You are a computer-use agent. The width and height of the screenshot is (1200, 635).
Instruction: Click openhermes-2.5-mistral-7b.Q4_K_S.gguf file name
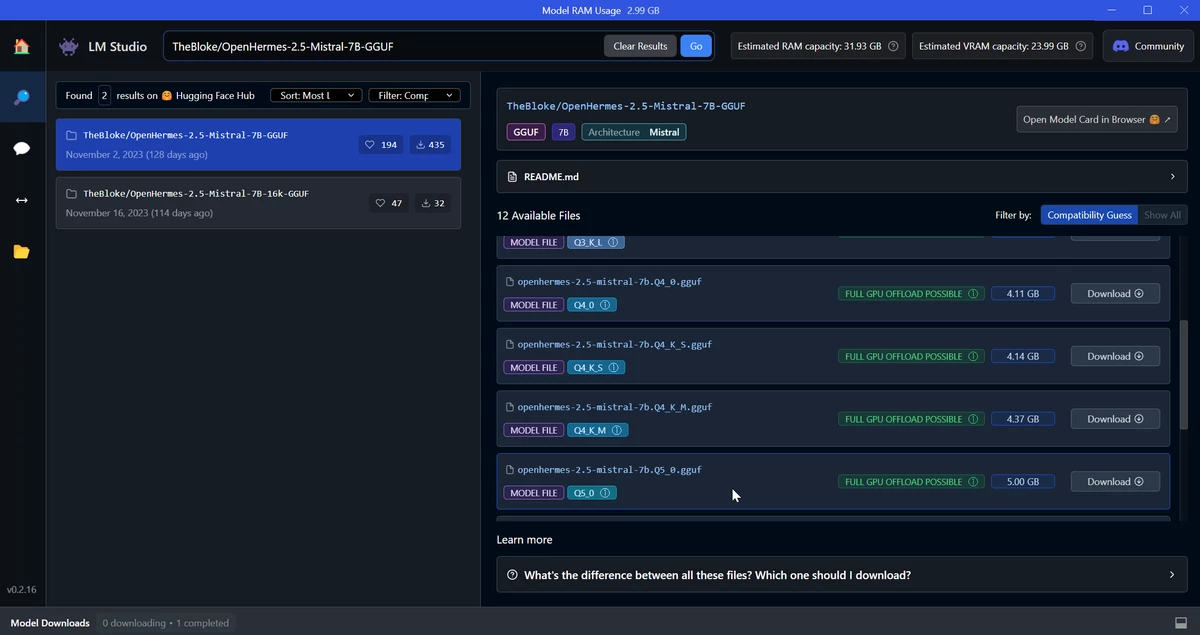615,344
